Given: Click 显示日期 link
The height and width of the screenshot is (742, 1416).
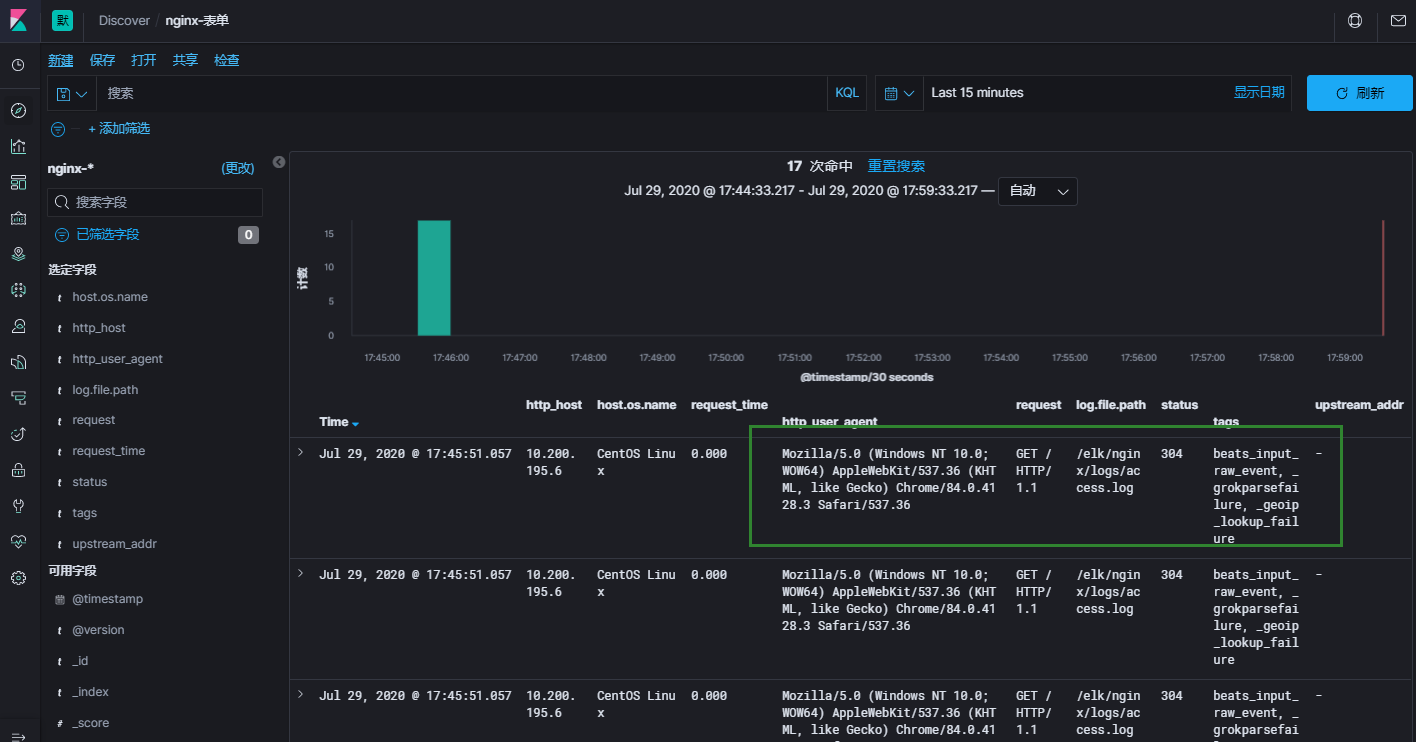Looking at the screenshot, I should pyautogui.click(x=1259, y=92).
